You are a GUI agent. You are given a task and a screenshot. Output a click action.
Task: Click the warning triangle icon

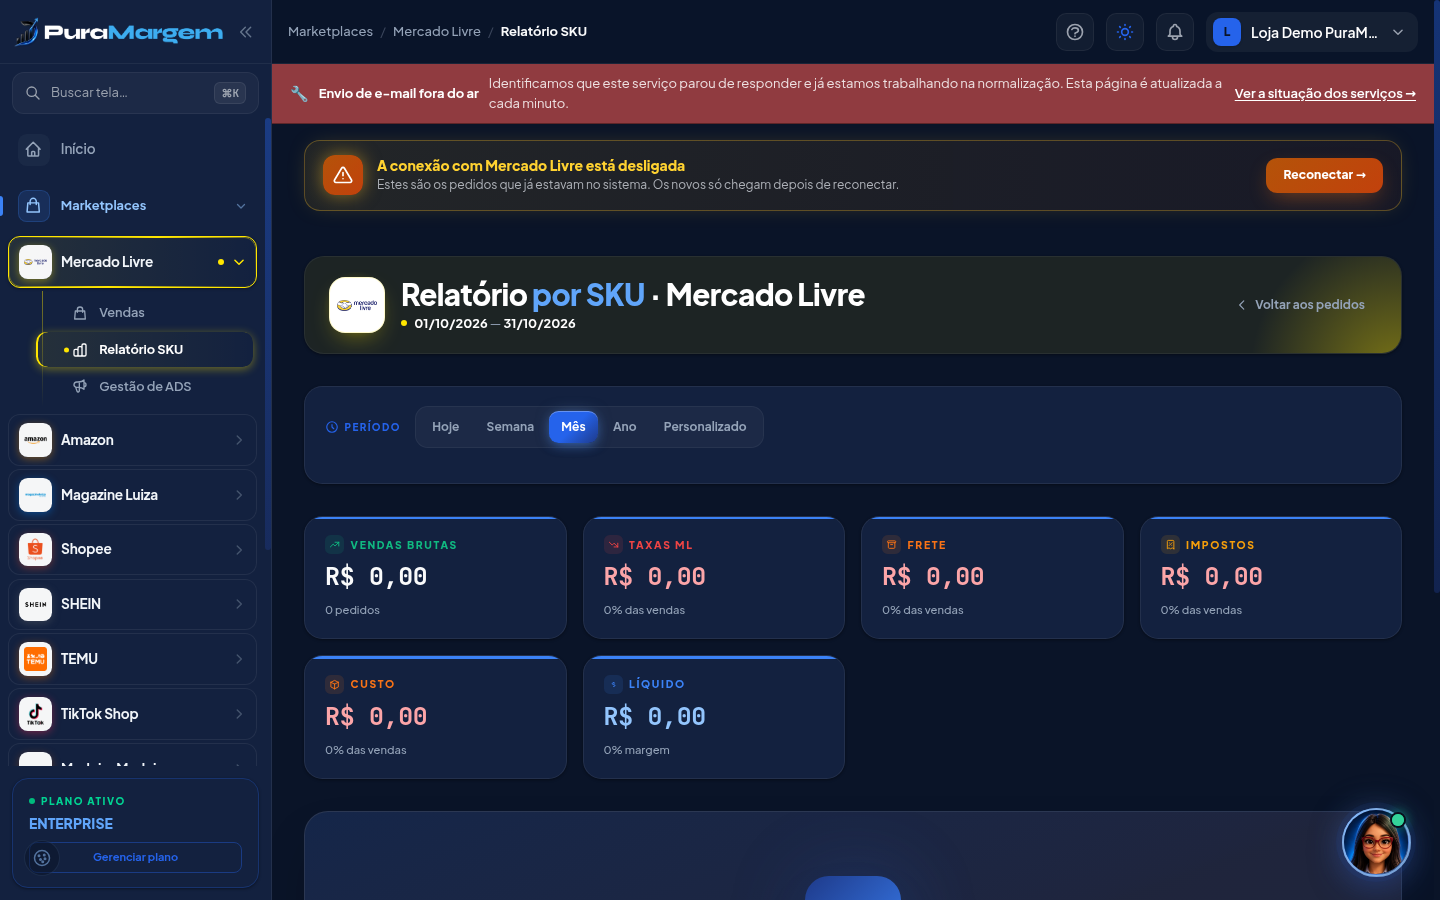(x=343, y=175)
